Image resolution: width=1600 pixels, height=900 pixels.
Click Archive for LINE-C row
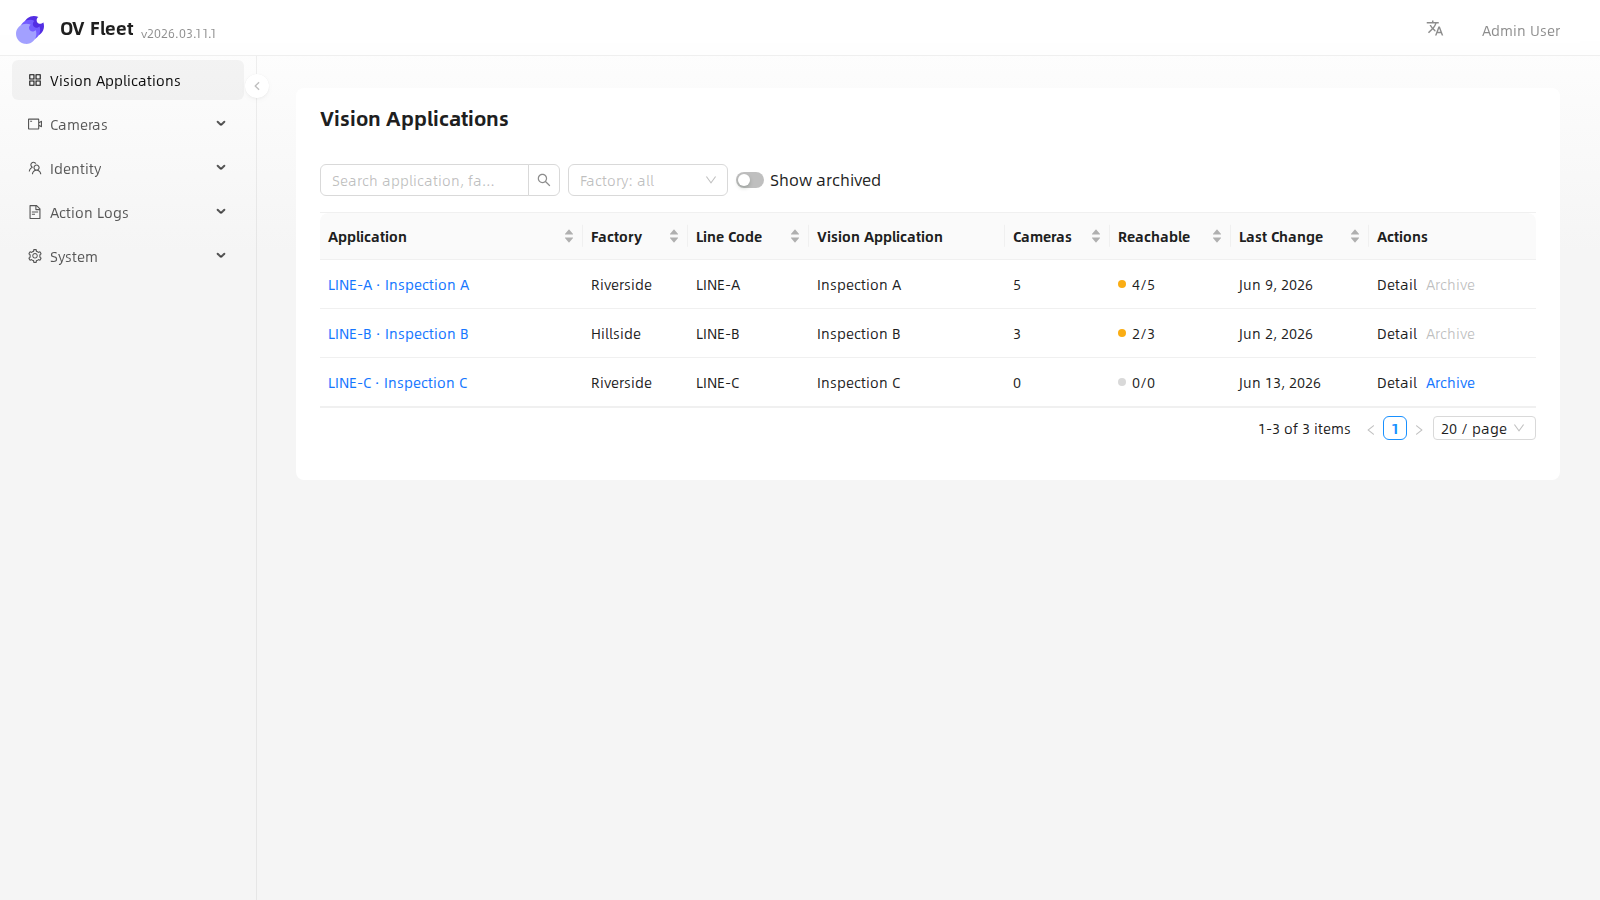[x=1450, y=383]
